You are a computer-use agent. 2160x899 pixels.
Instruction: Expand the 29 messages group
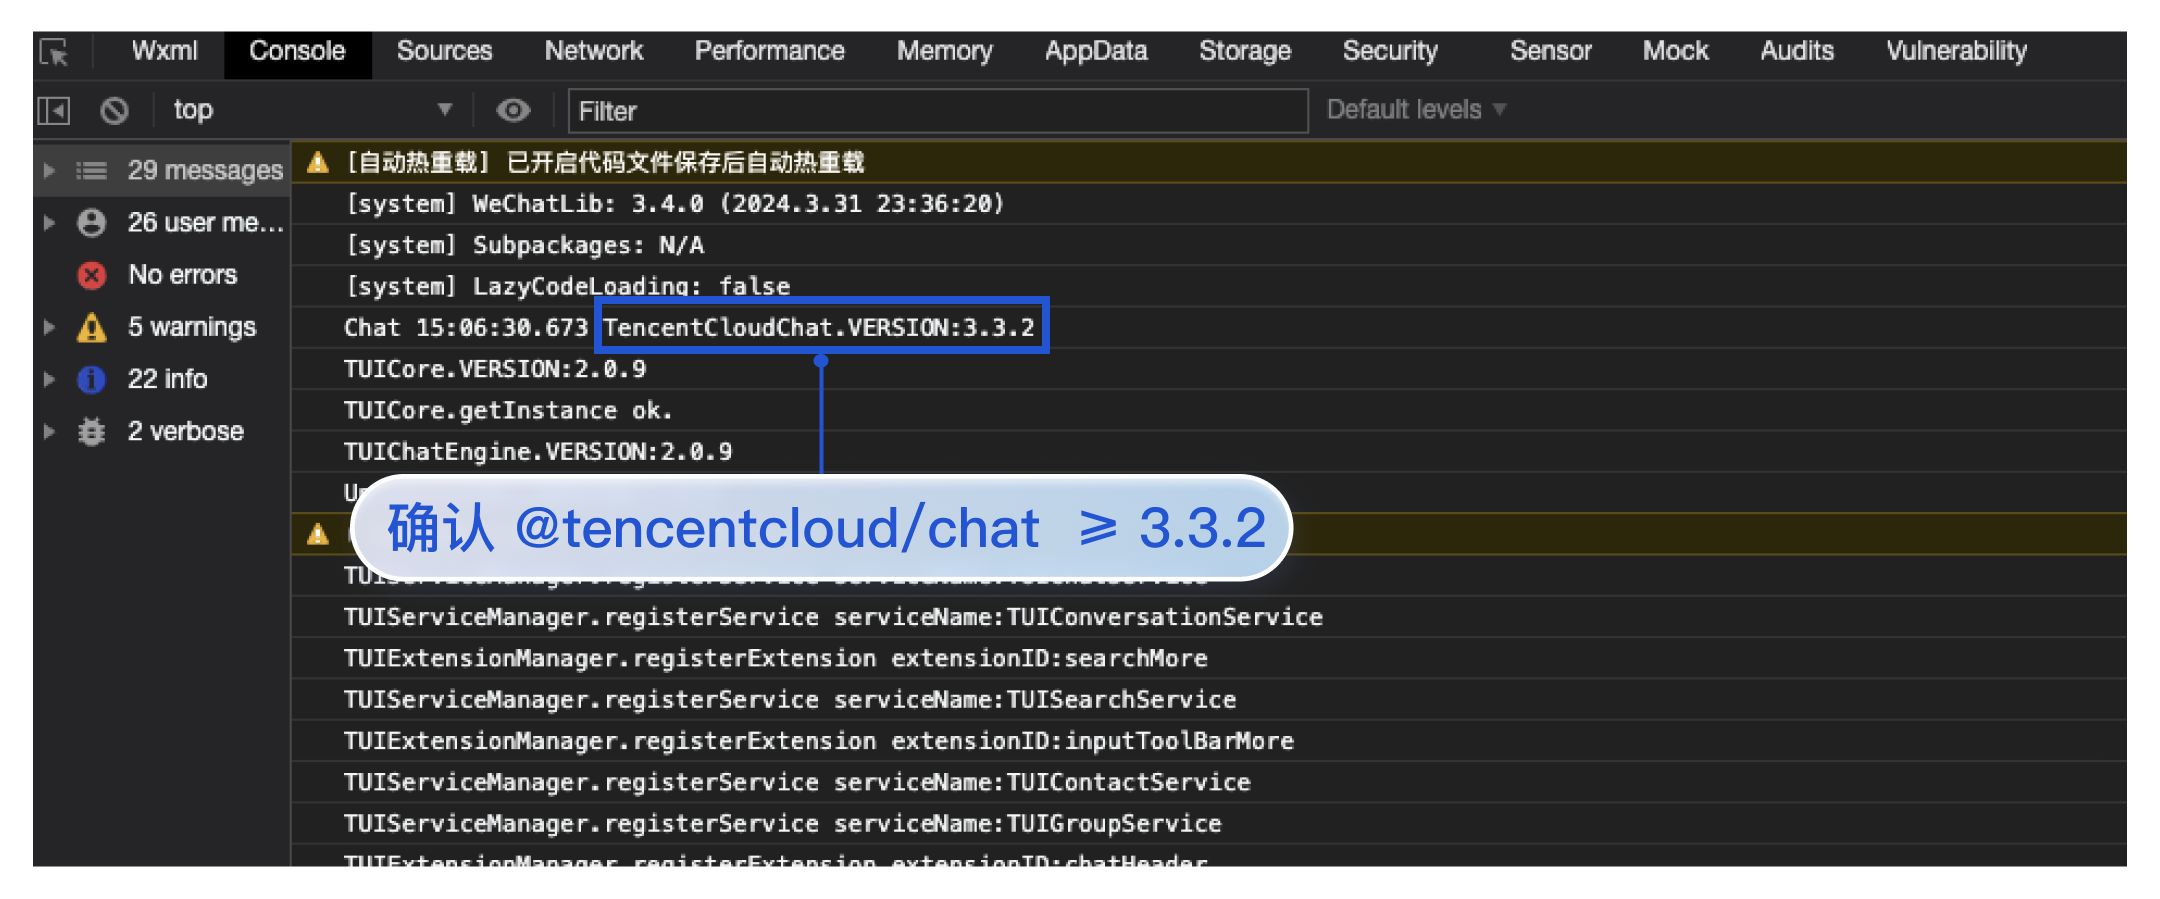pos(49,171)
